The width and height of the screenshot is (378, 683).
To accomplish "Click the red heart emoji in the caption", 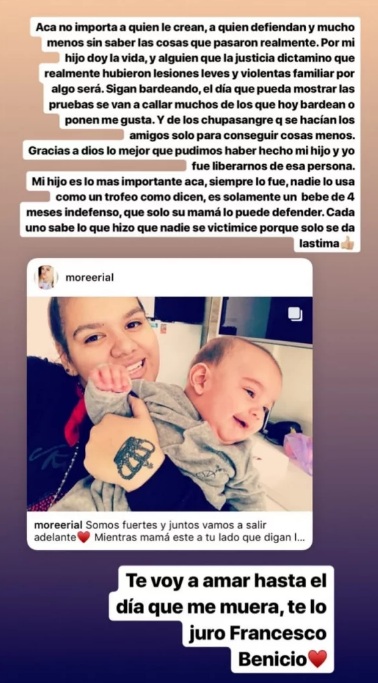I will (83, 537).
